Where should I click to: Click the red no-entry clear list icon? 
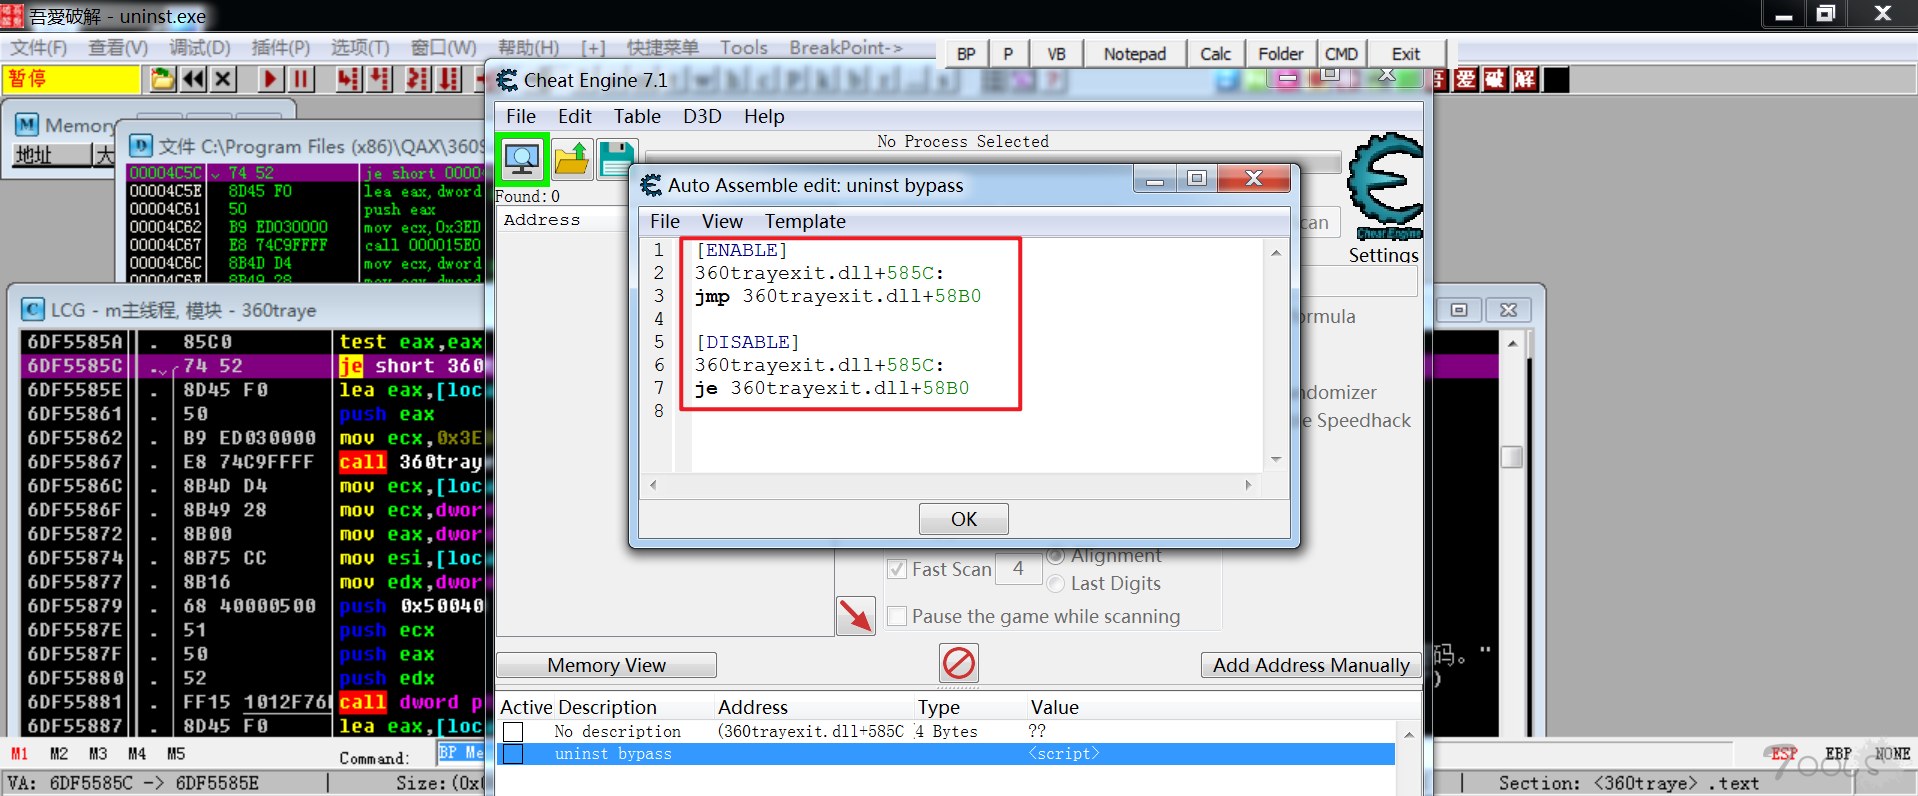pos(958,663)
